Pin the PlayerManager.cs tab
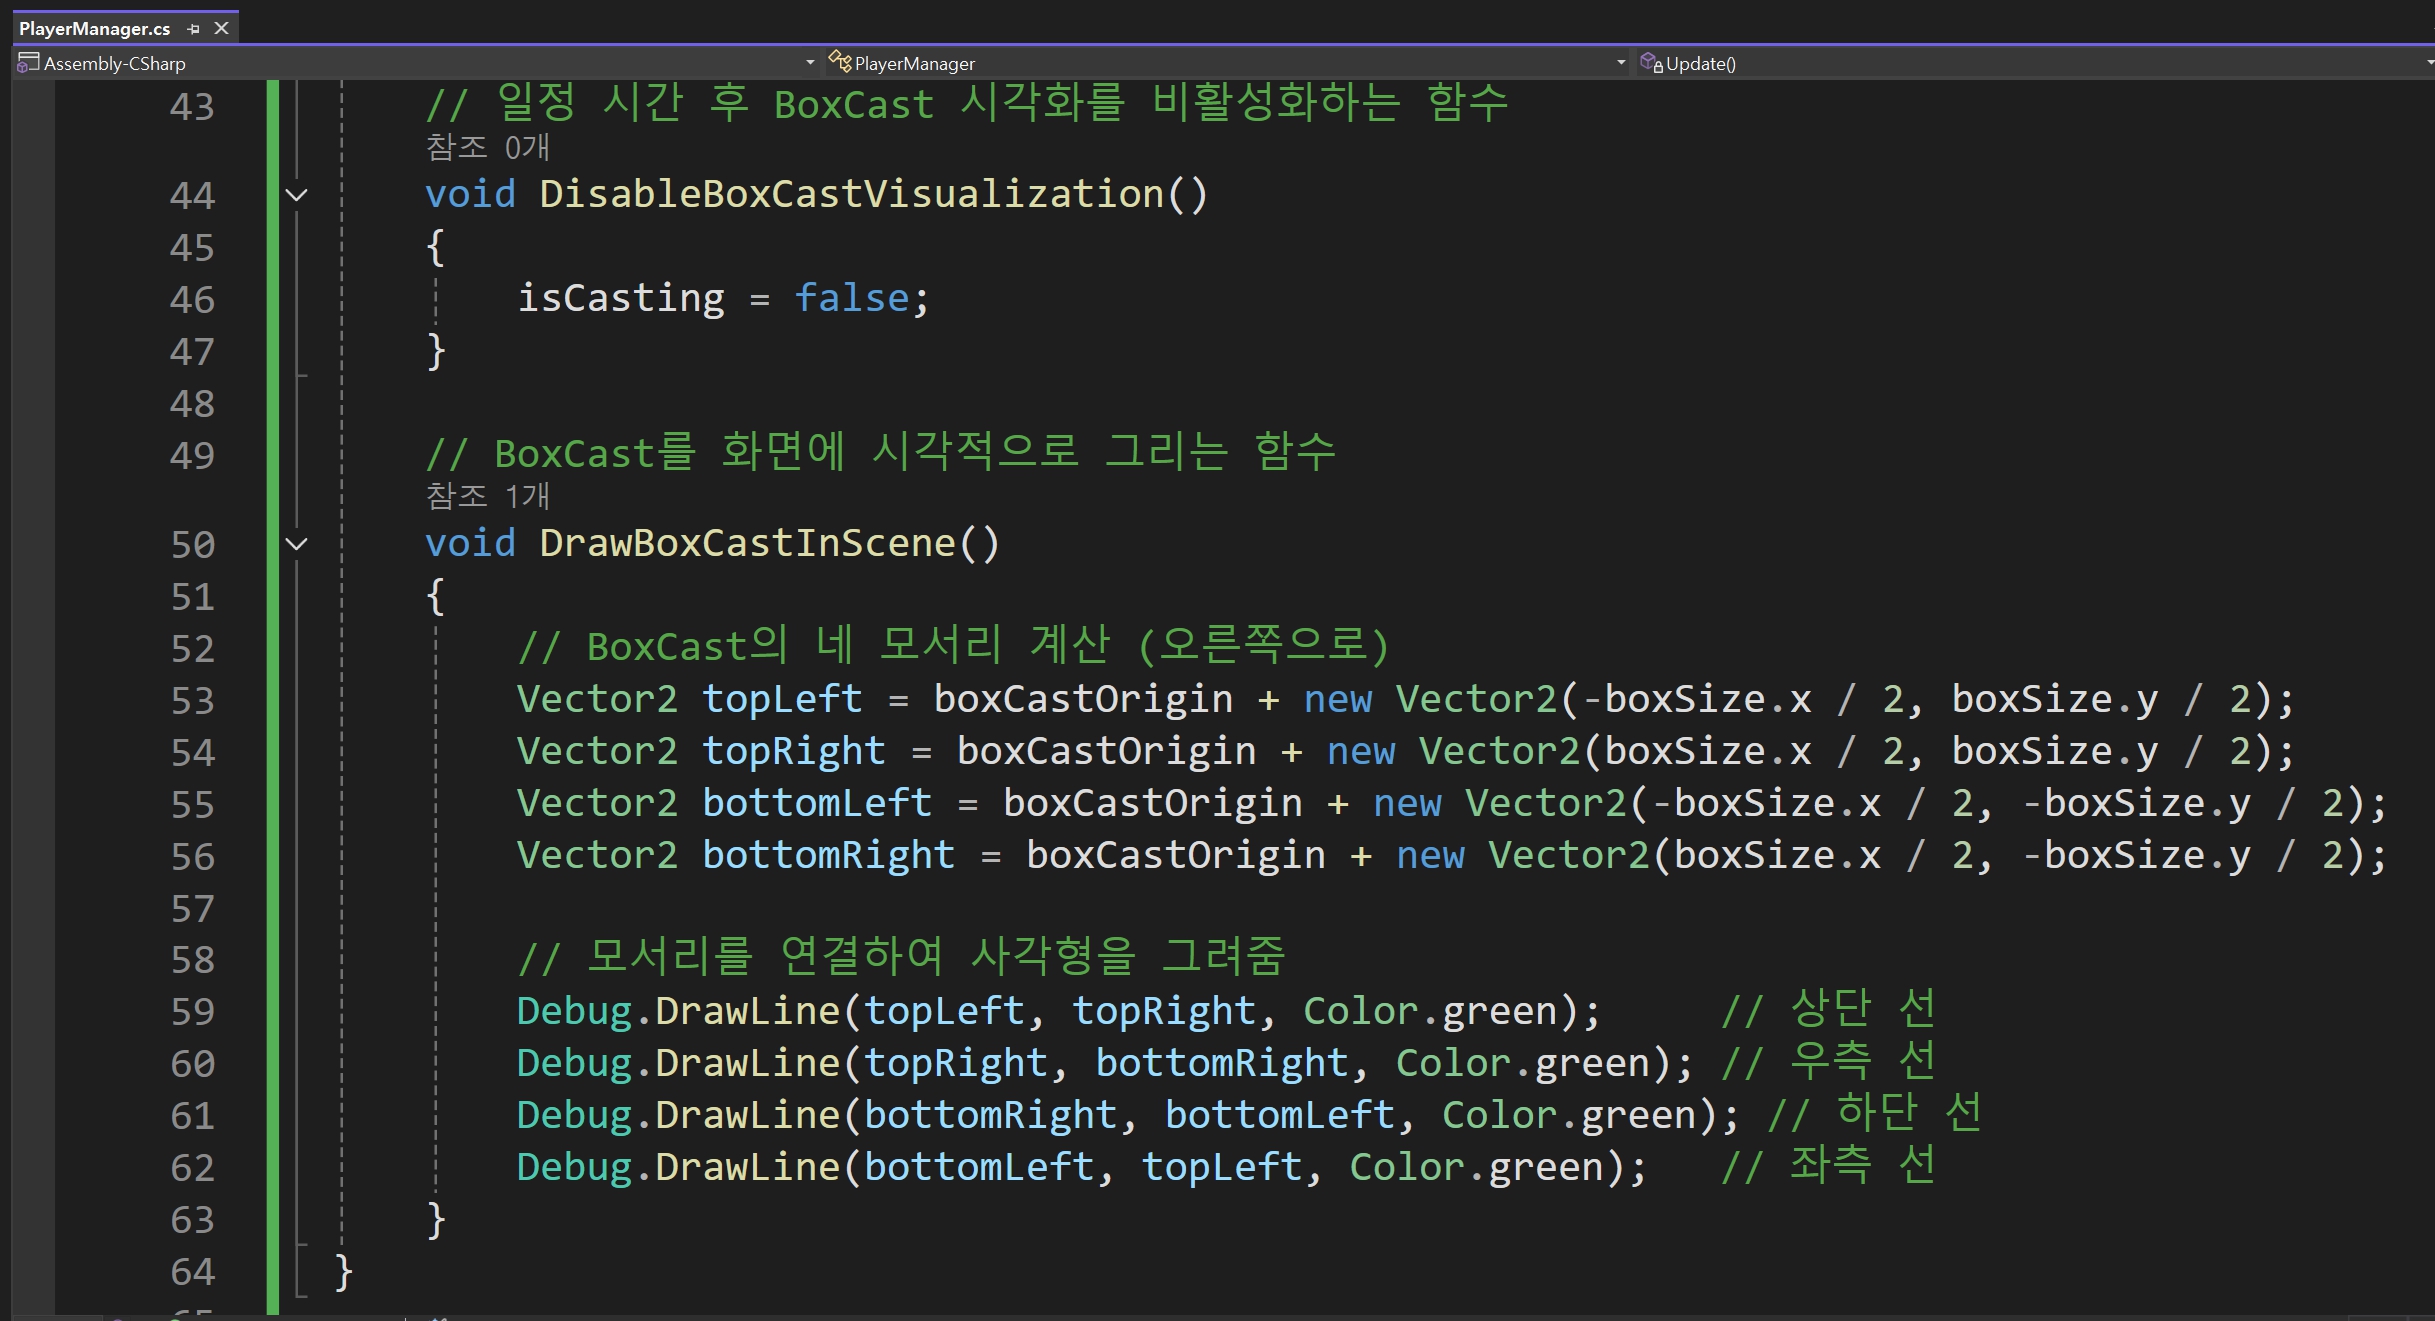The image size is (2435, 1321). point(194,29)
